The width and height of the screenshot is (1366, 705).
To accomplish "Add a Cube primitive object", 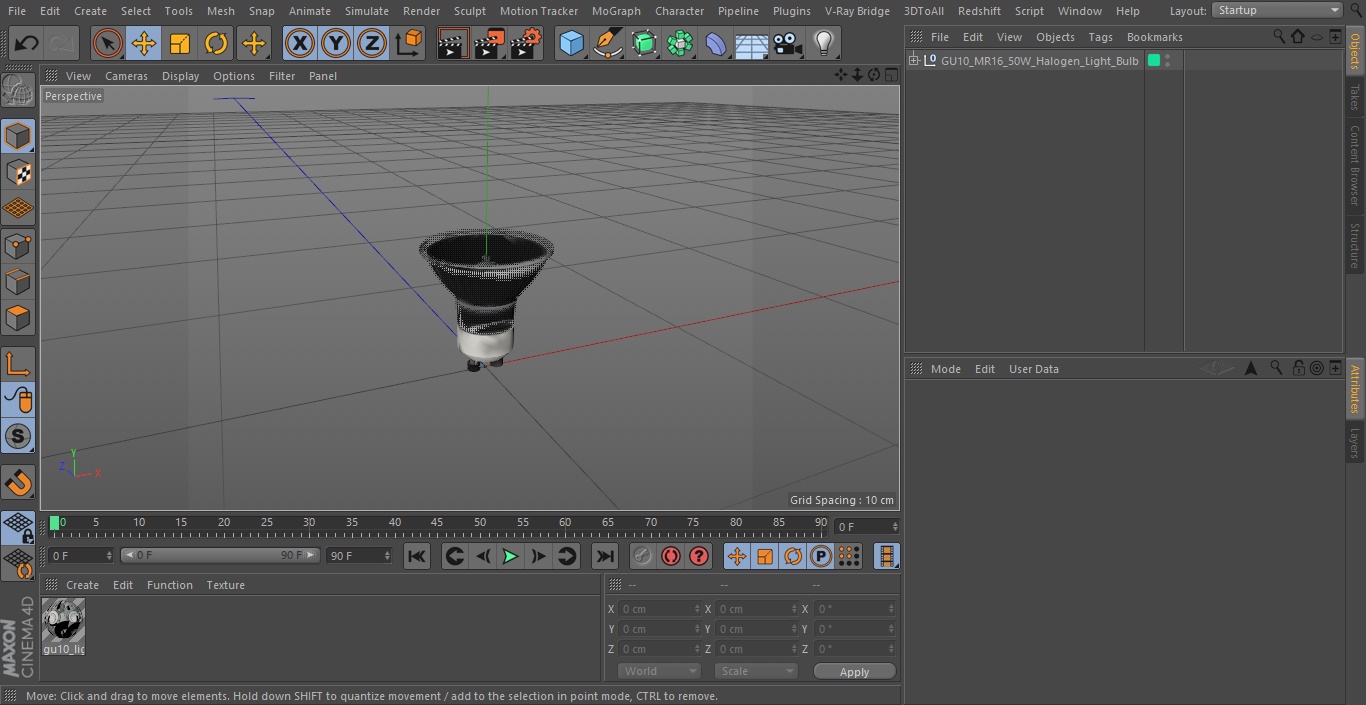I will coord(571,43).
